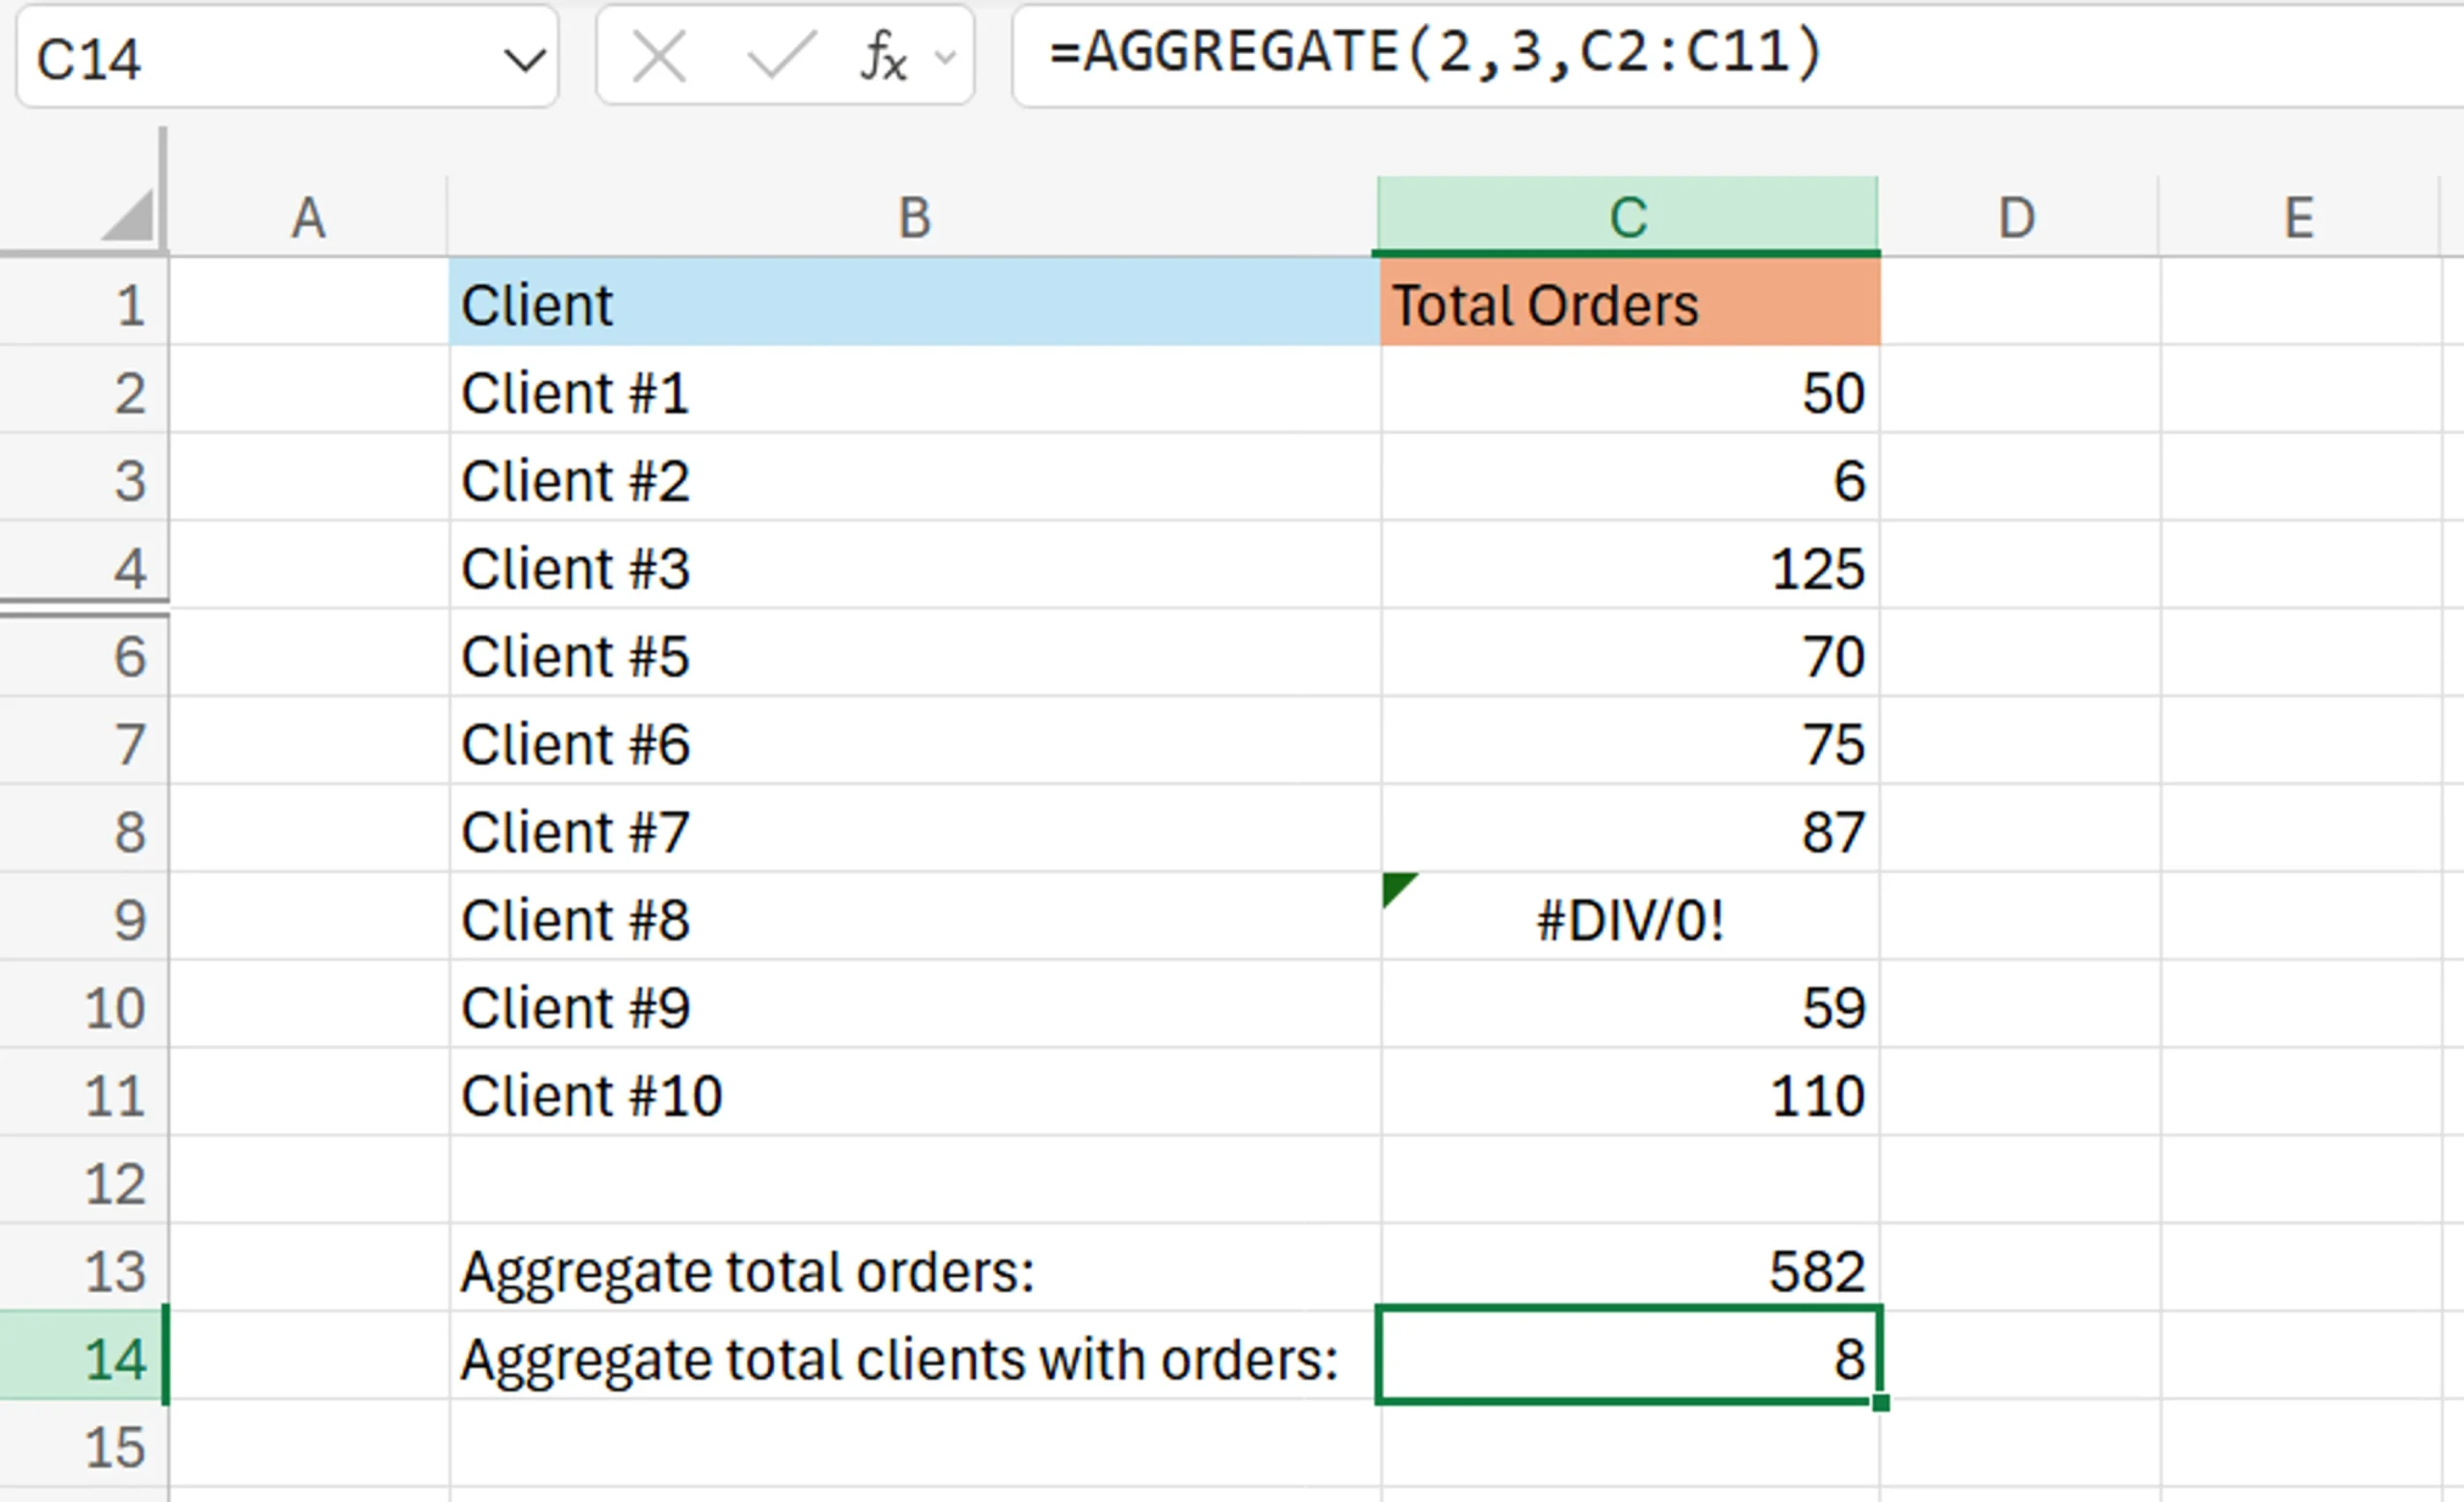Click the Client #10 cell

[x=914, y=1095]
